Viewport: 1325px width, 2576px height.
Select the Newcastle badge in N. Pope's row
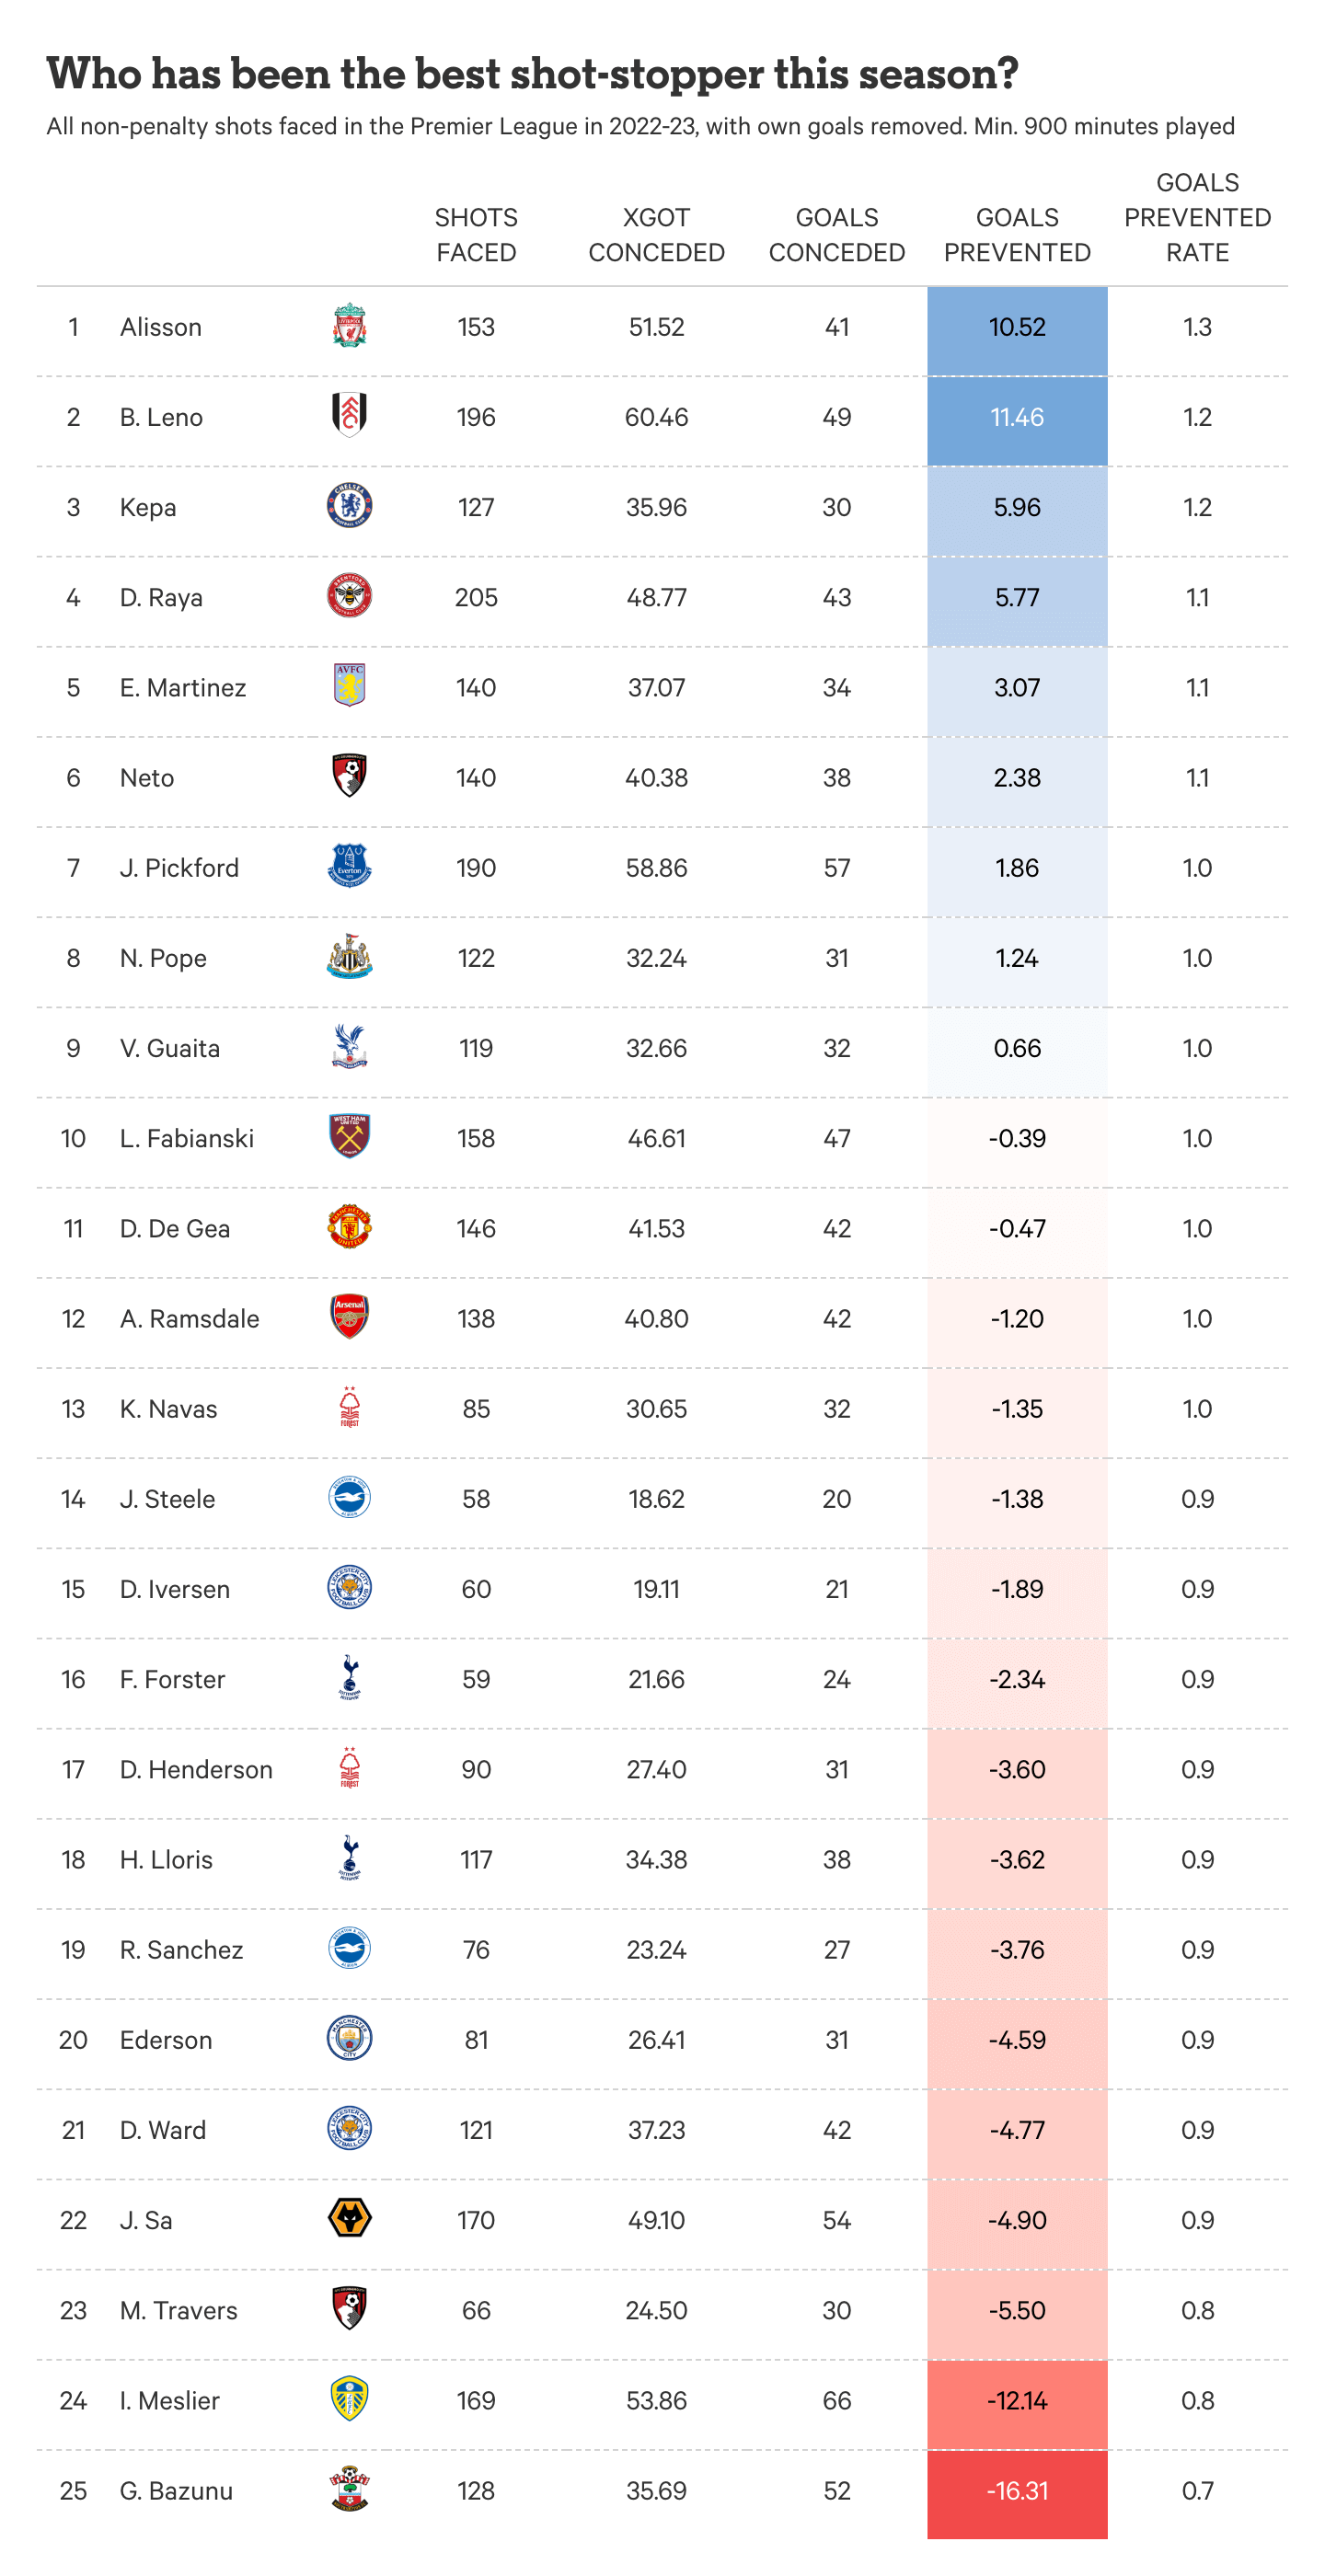349,957
